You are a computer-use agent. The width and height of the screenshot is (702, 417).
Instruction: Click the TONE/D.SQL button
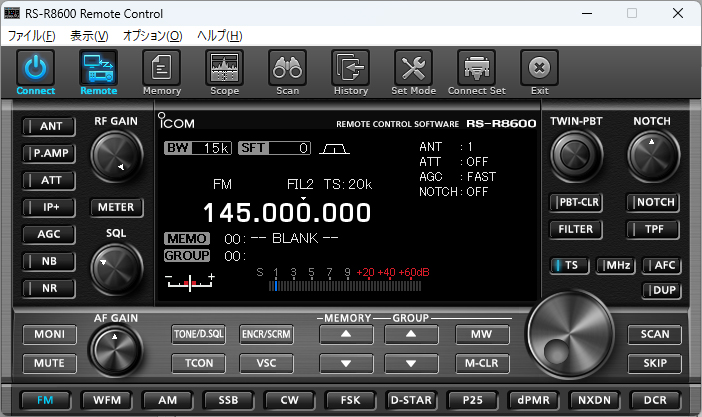pyautogui.click(x=199, y=334)
